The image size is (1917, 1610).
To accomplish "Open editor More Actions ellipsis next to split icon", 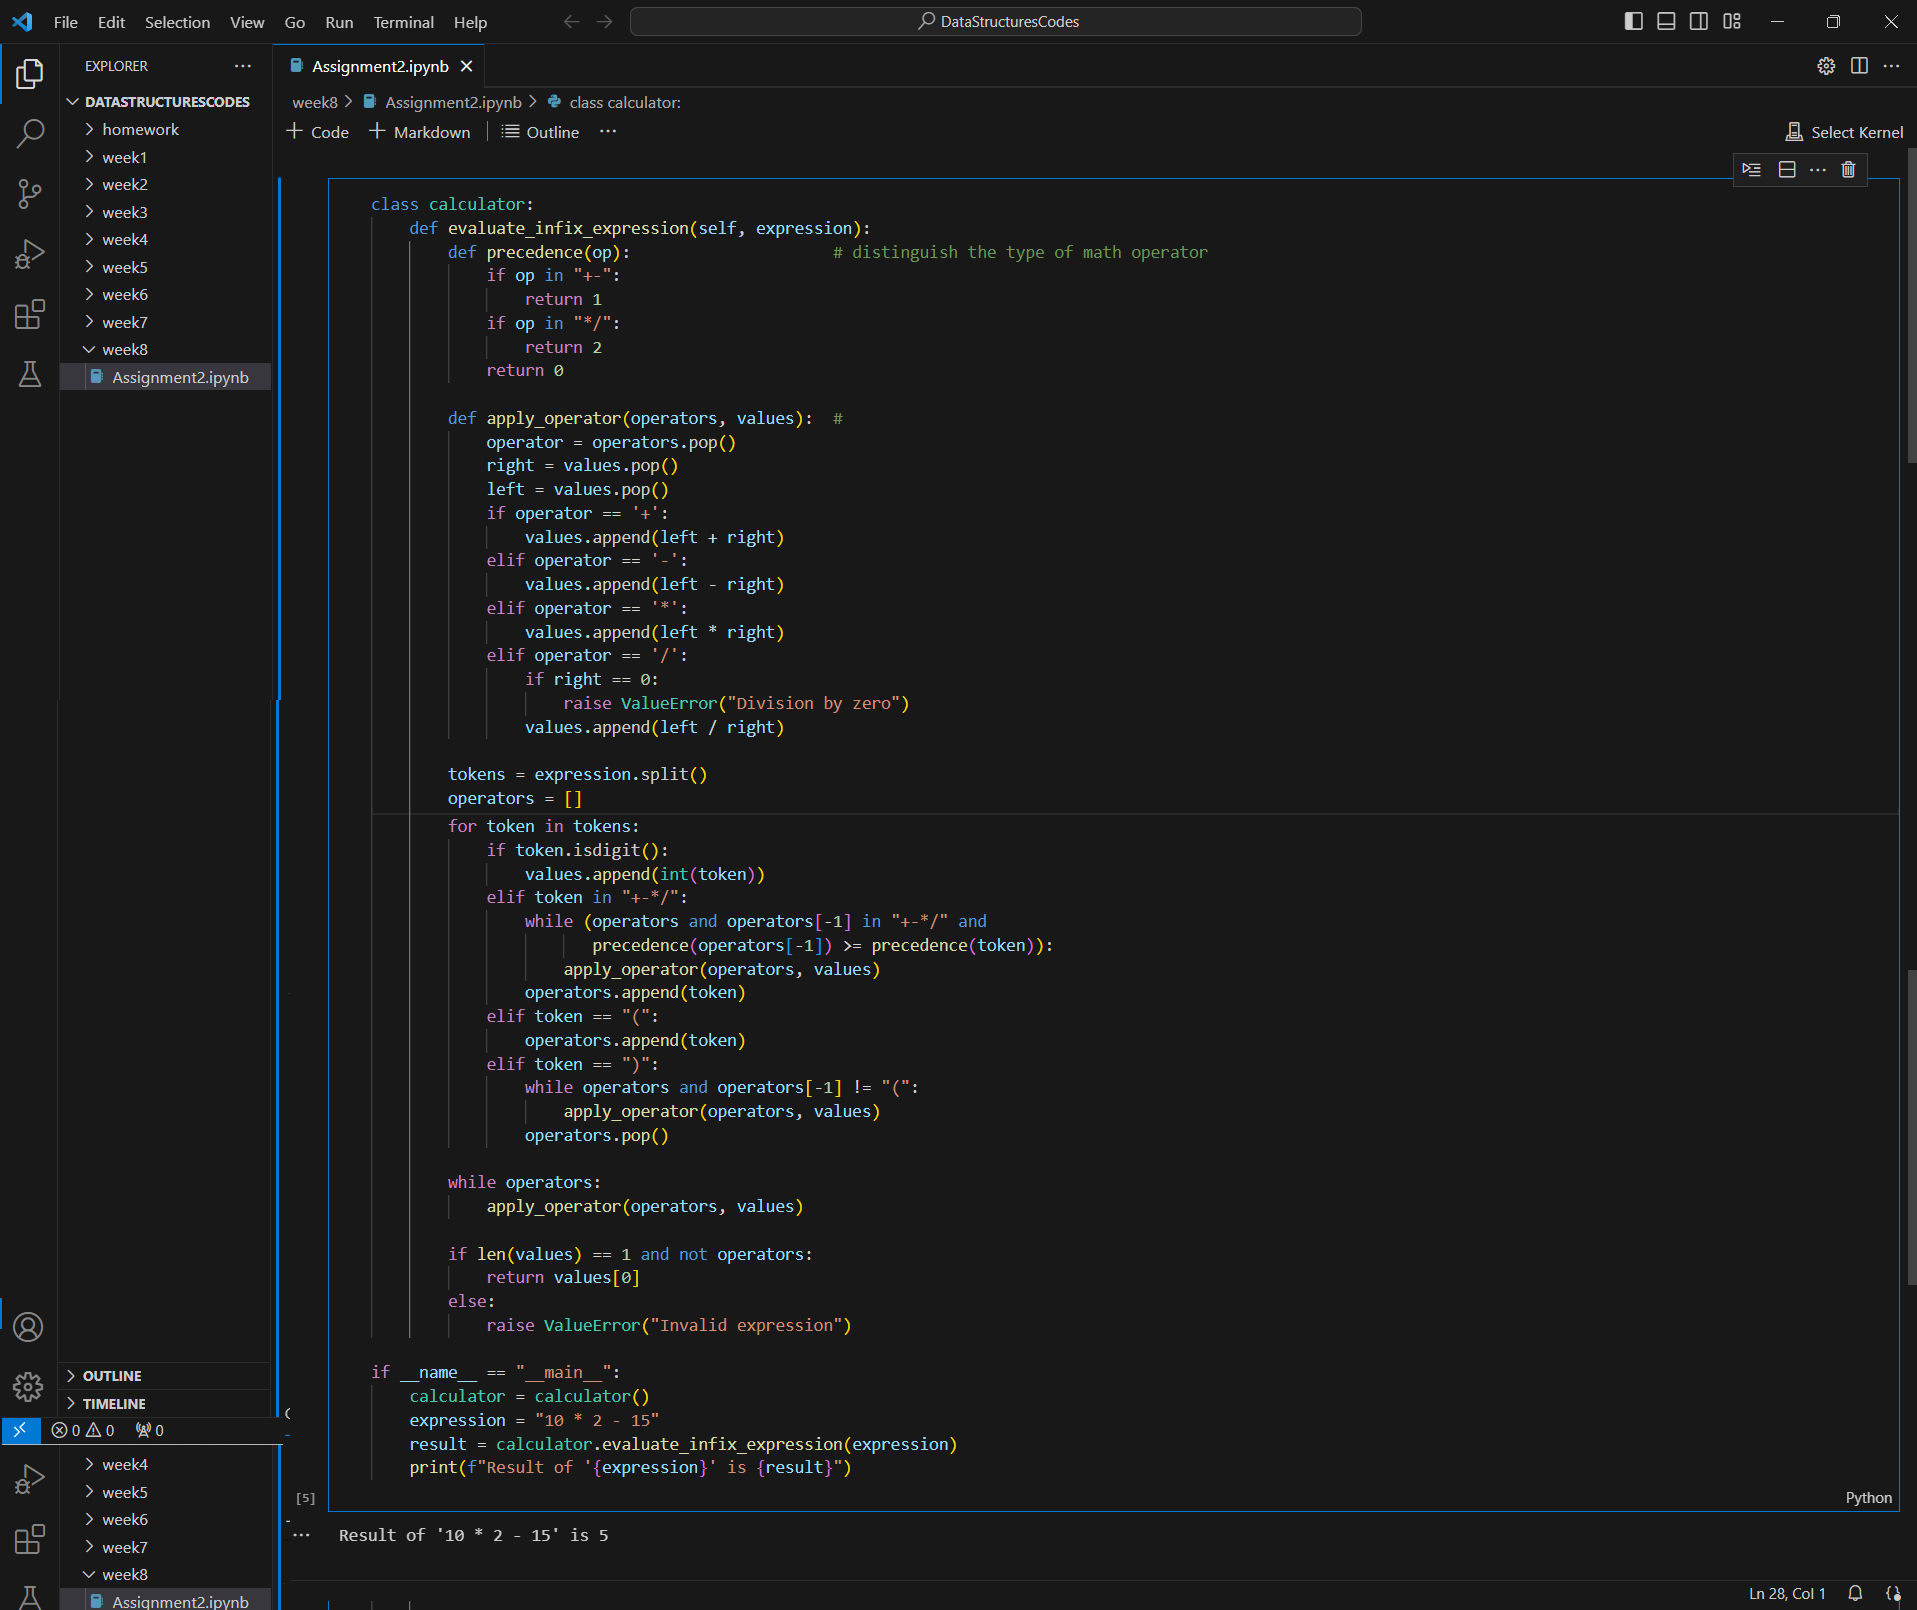I will point(1891,66).
